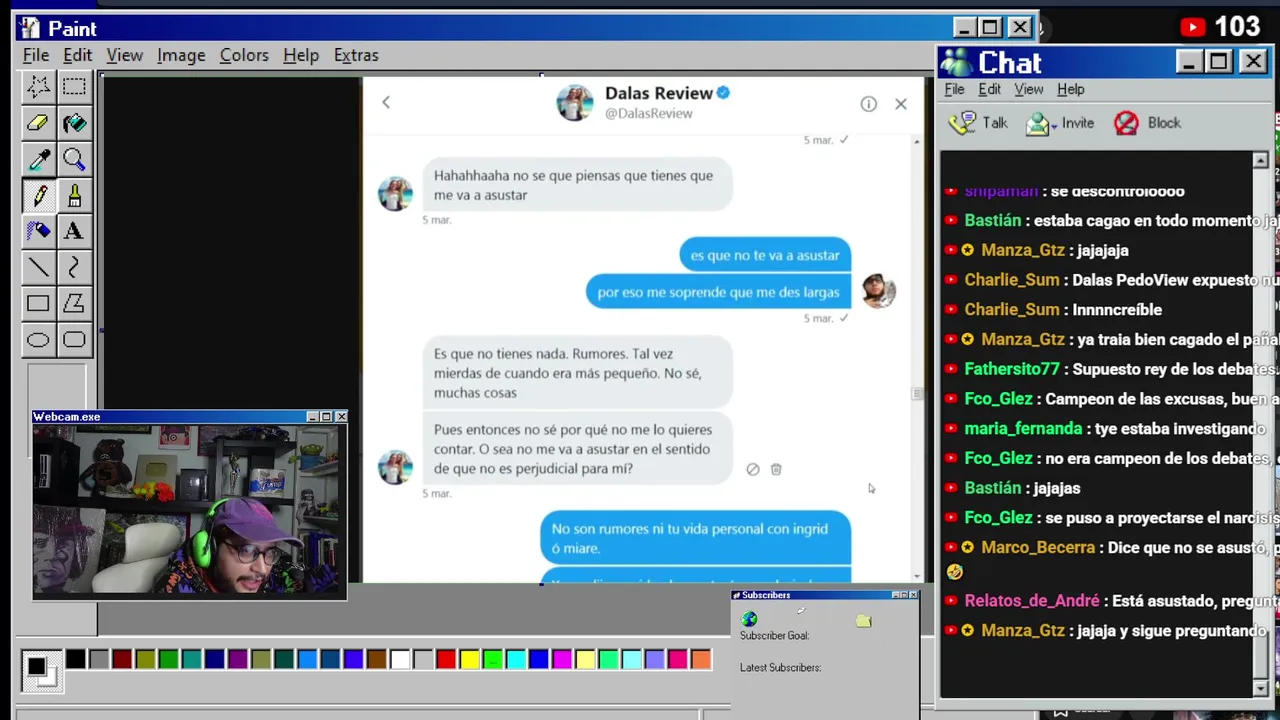Pick the magenta color swatch

[562, 659]
